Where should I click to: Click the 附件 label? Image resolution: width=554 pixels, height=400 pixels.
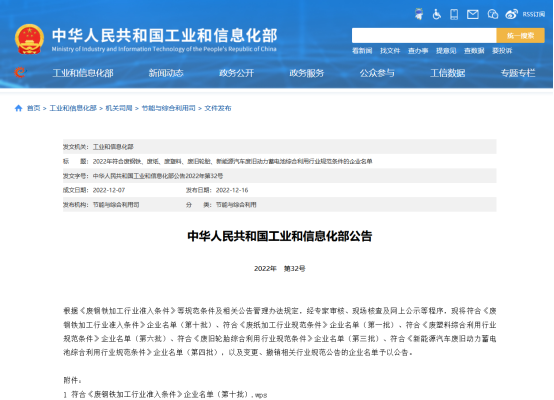pyautogui.click(x=72, y=380)
